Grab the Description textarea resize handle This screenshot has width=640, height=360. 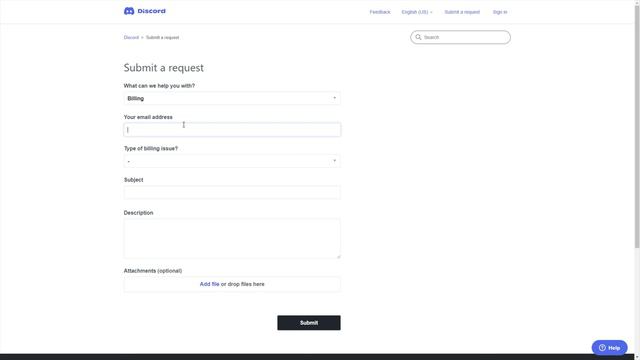click(x=338, y=256)
